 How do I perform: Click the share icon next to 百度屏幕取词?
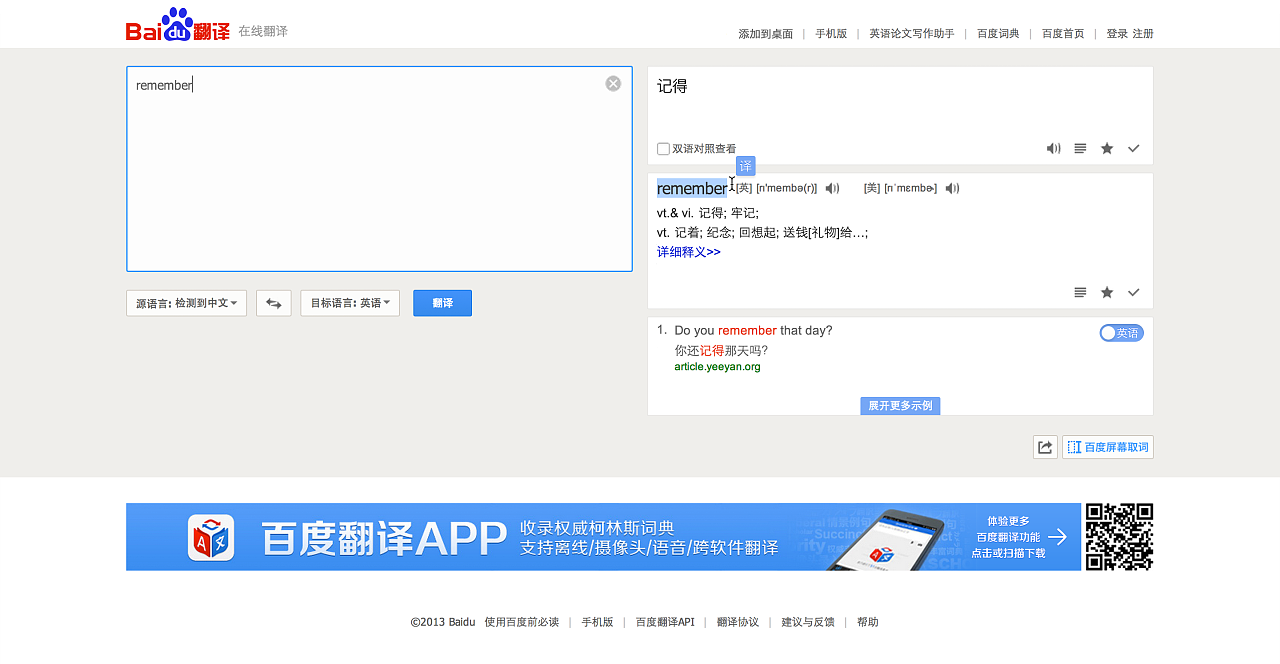(1045, 447)
